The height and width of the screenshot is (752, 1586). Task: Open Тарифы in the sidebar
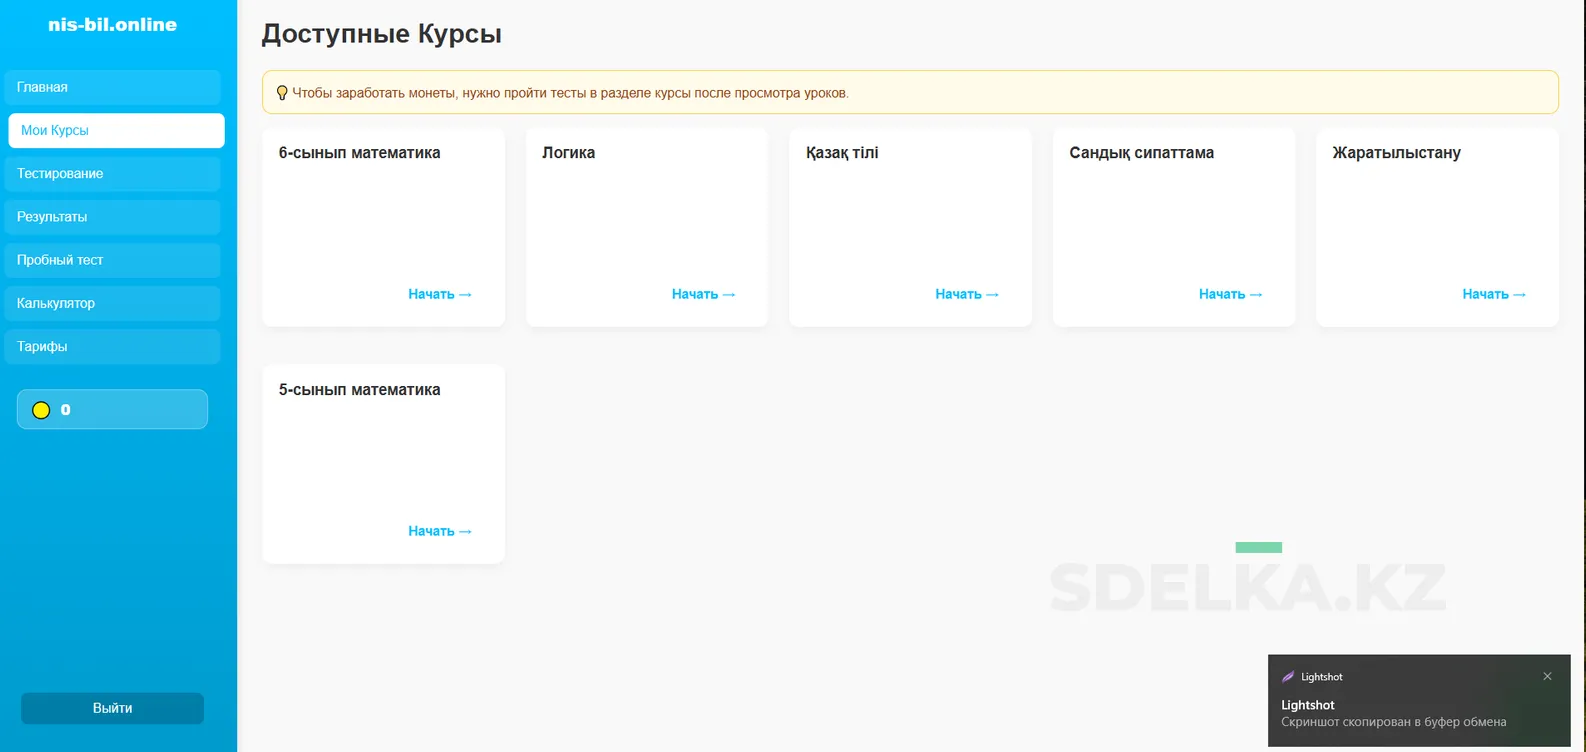[x=112, y=346]
